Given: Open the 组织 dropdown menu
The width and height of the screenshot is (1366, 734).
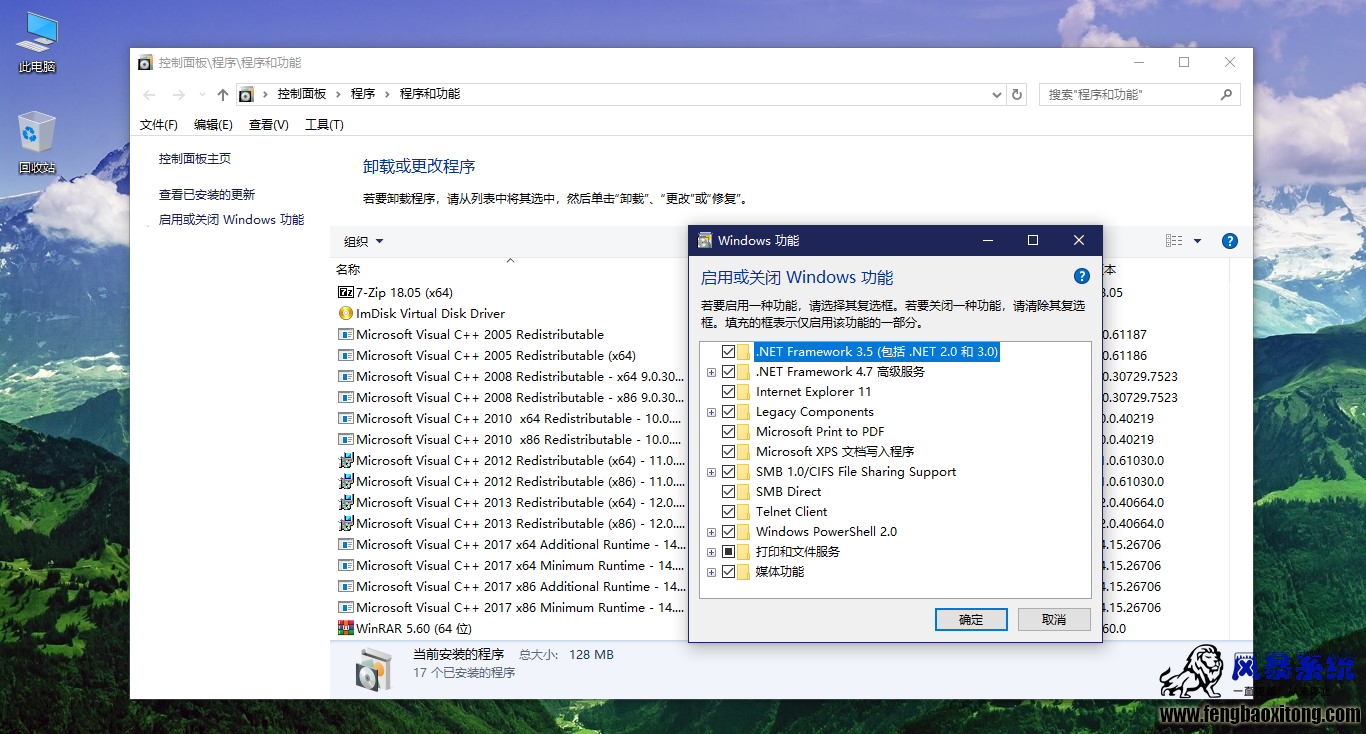Looking at the screenshot, I should coord(363,241).
